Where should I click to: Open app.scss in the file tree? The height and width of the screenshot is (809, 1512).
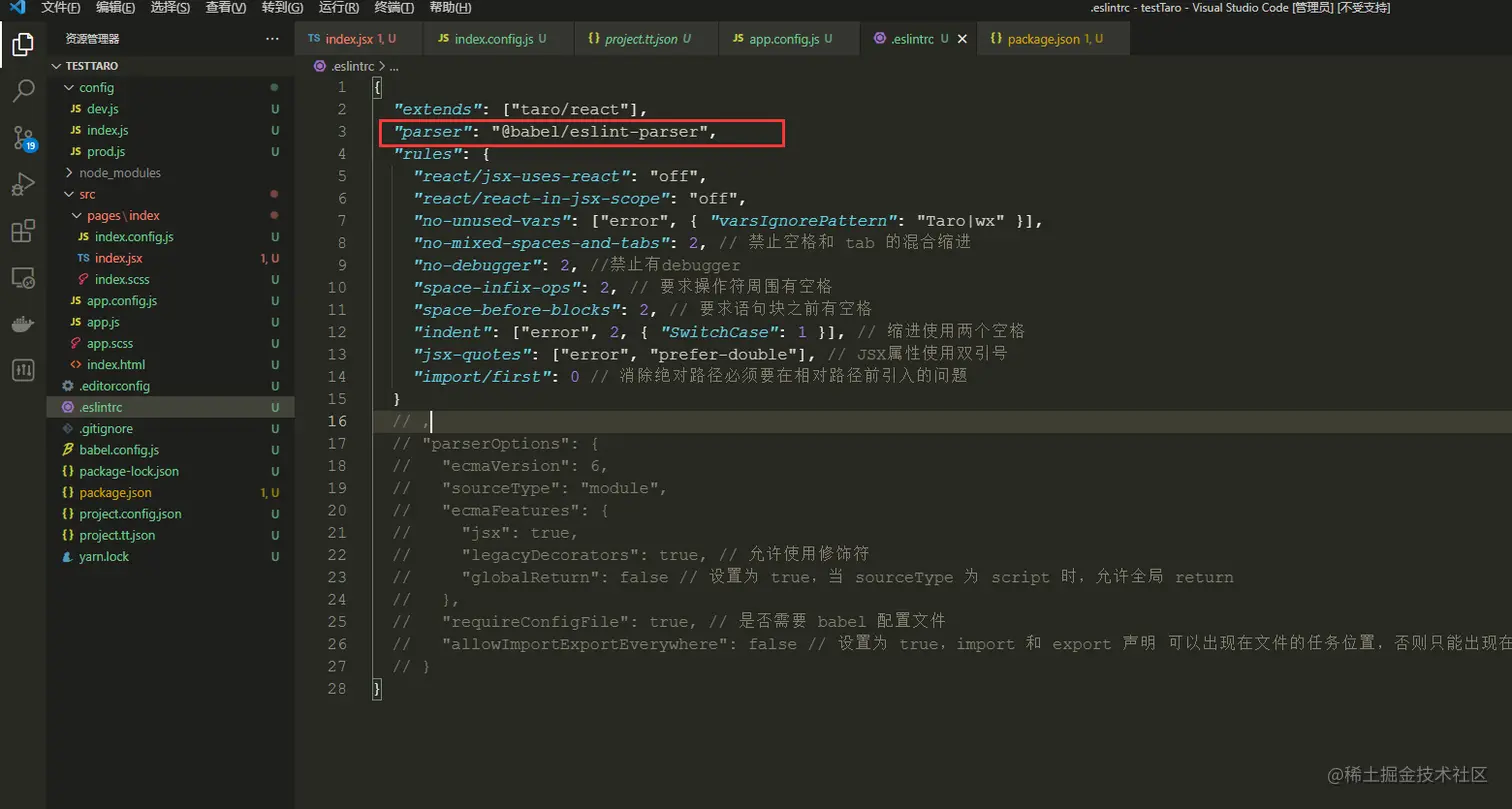click(x=170, y=344)
